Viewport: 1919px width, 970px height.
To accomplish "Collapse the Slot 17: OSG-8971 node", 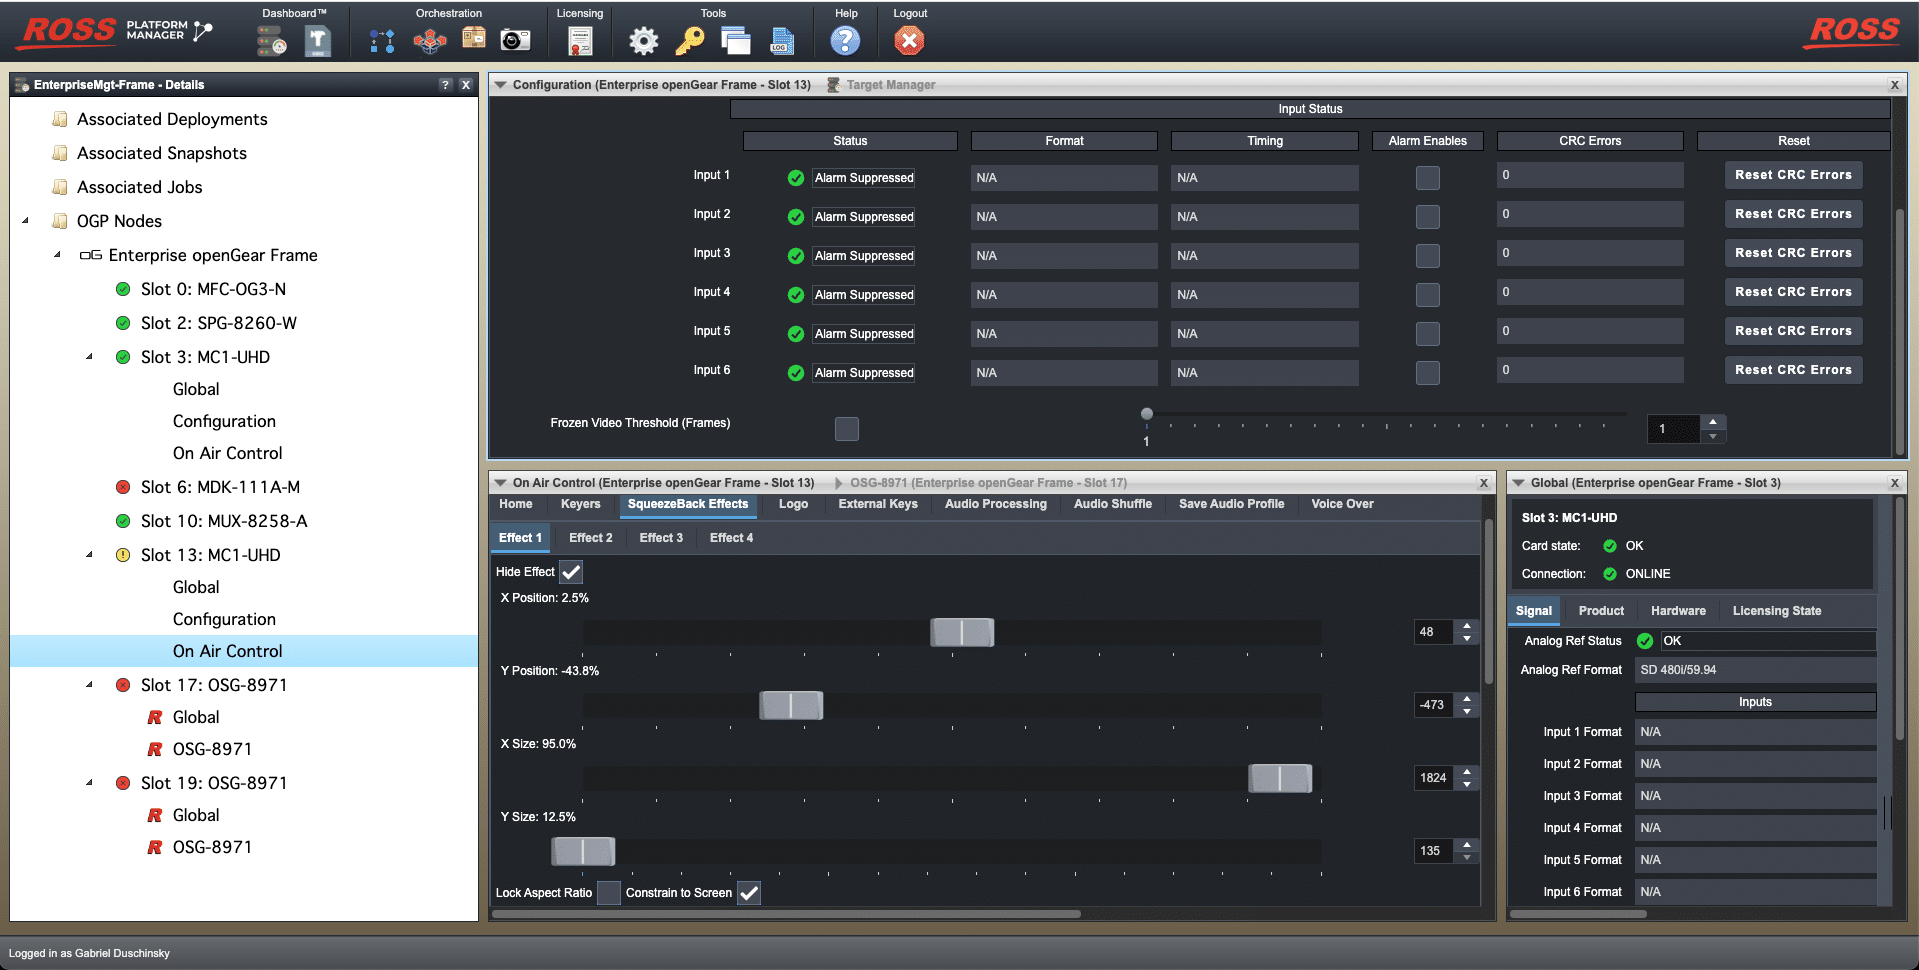I will 90,685.
